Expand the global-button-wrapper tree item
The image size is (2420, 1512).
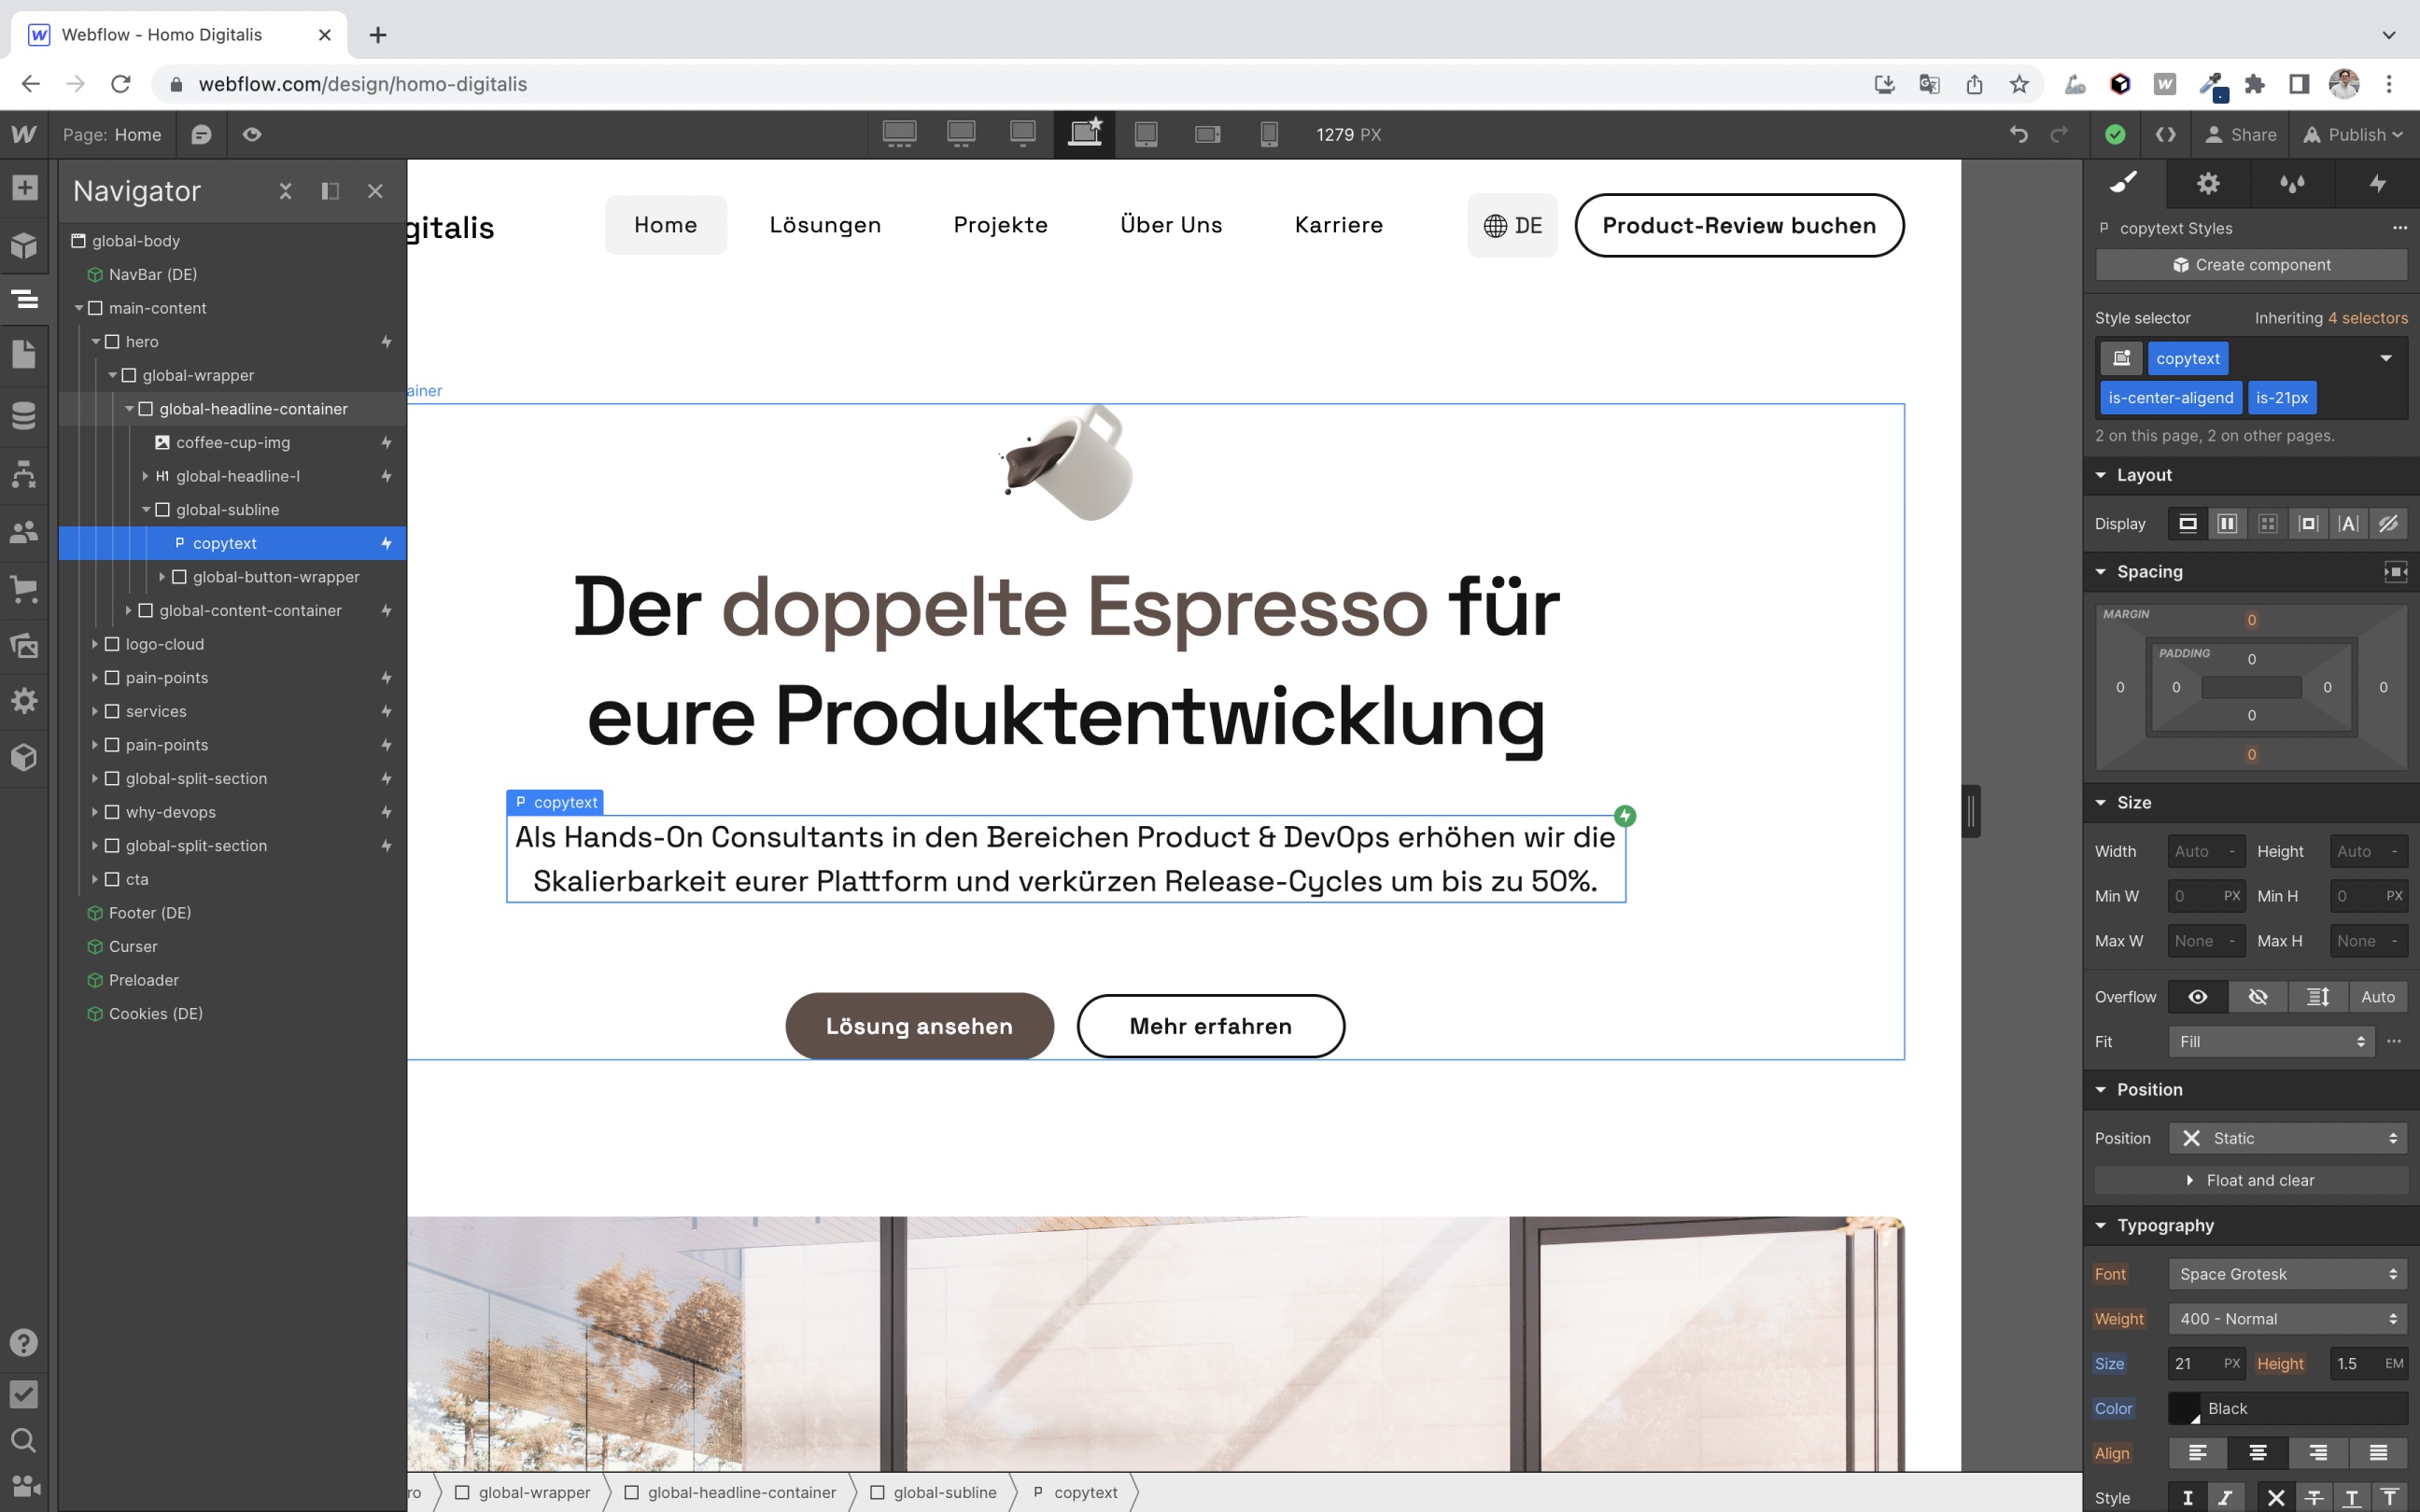coord(162,577)
